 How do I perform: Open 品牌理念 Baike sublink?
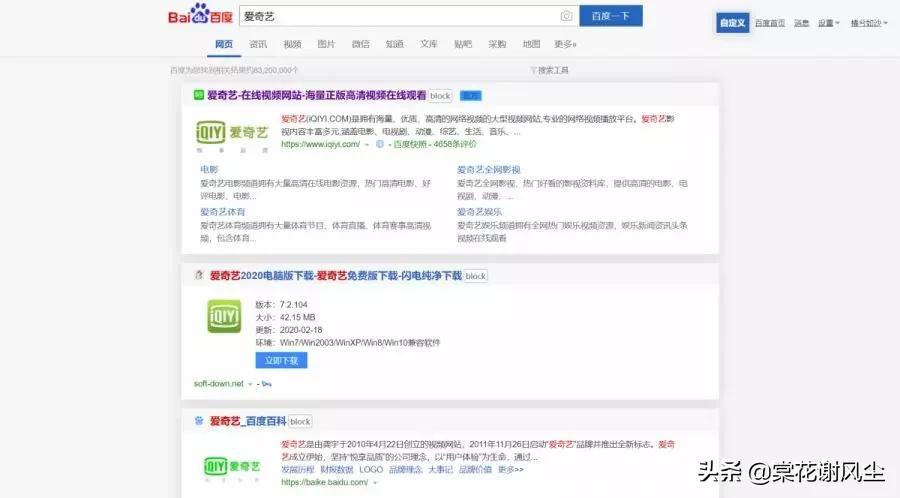(x=405, y=470)
